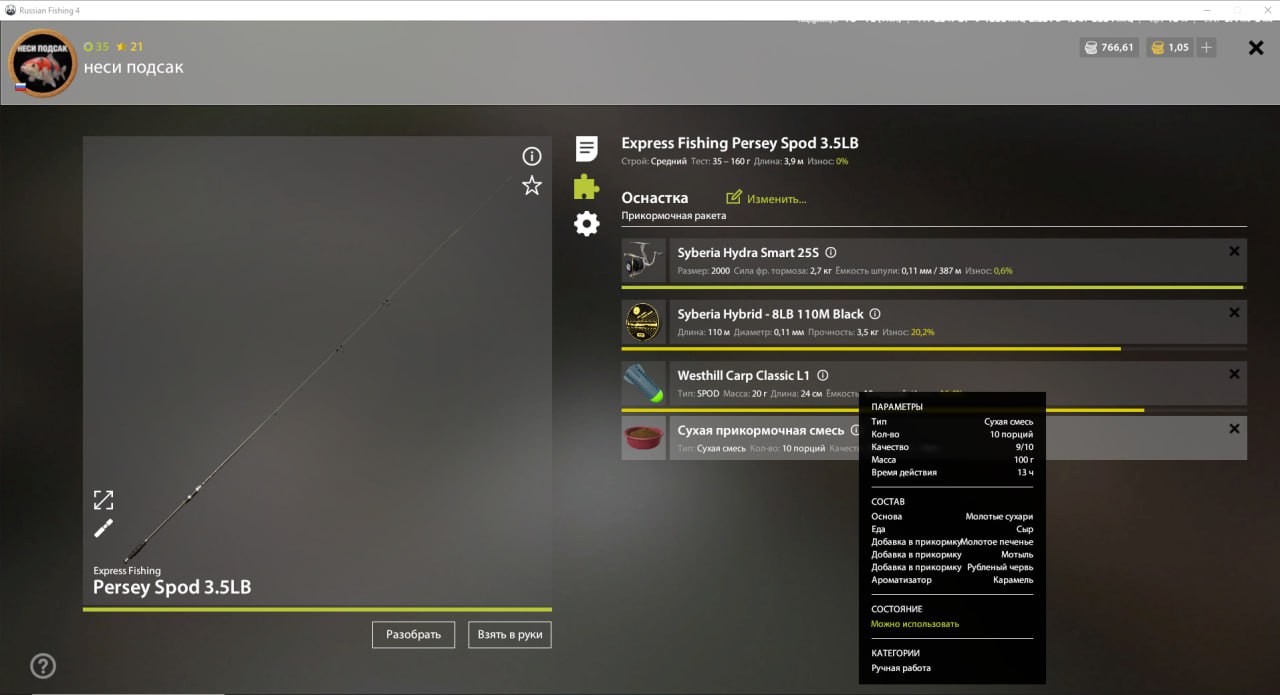Viewport: 1280px width, 695px height.
Task: Show info for Syberia Hydra Smart 25S
Action: [x=830, y=253]
